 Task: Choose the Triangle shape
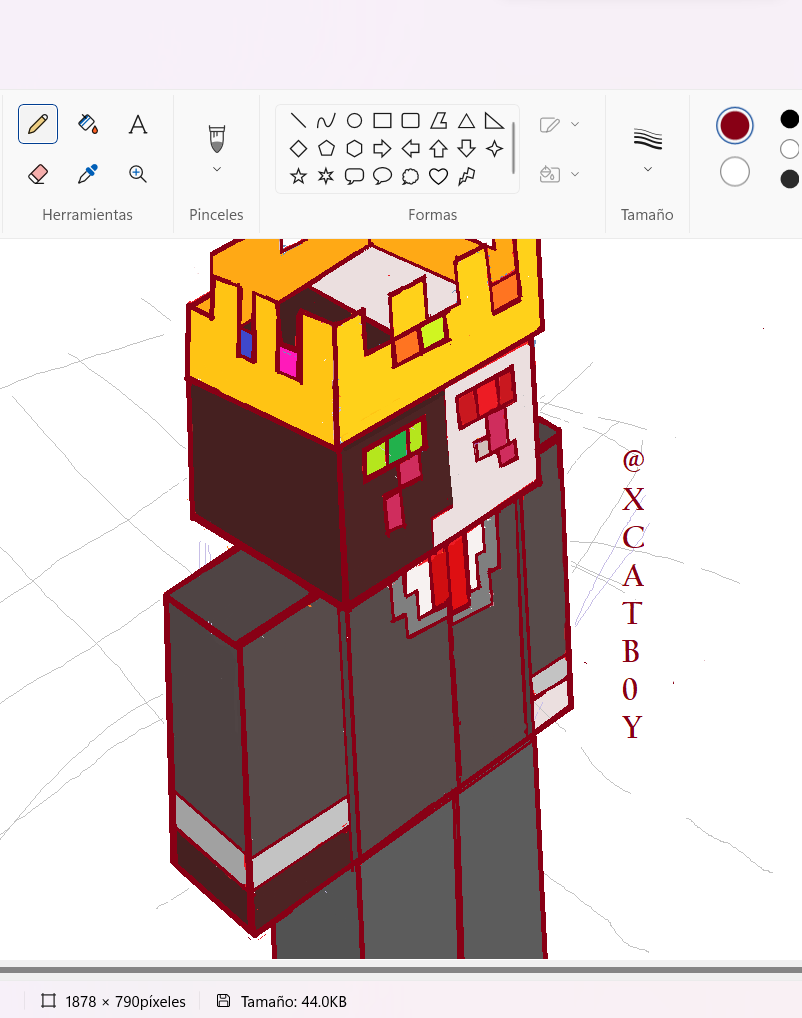(x=466, y=121)
